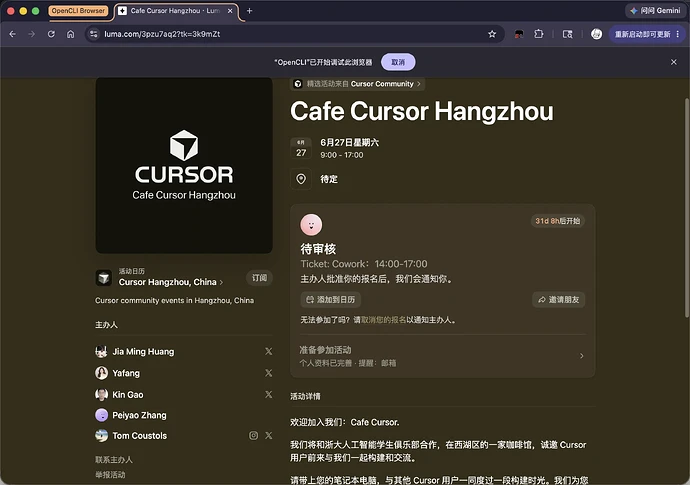Viewport: 690px width, 485px height.
Task: Open Yafang's host profile name
Action: 126,373
